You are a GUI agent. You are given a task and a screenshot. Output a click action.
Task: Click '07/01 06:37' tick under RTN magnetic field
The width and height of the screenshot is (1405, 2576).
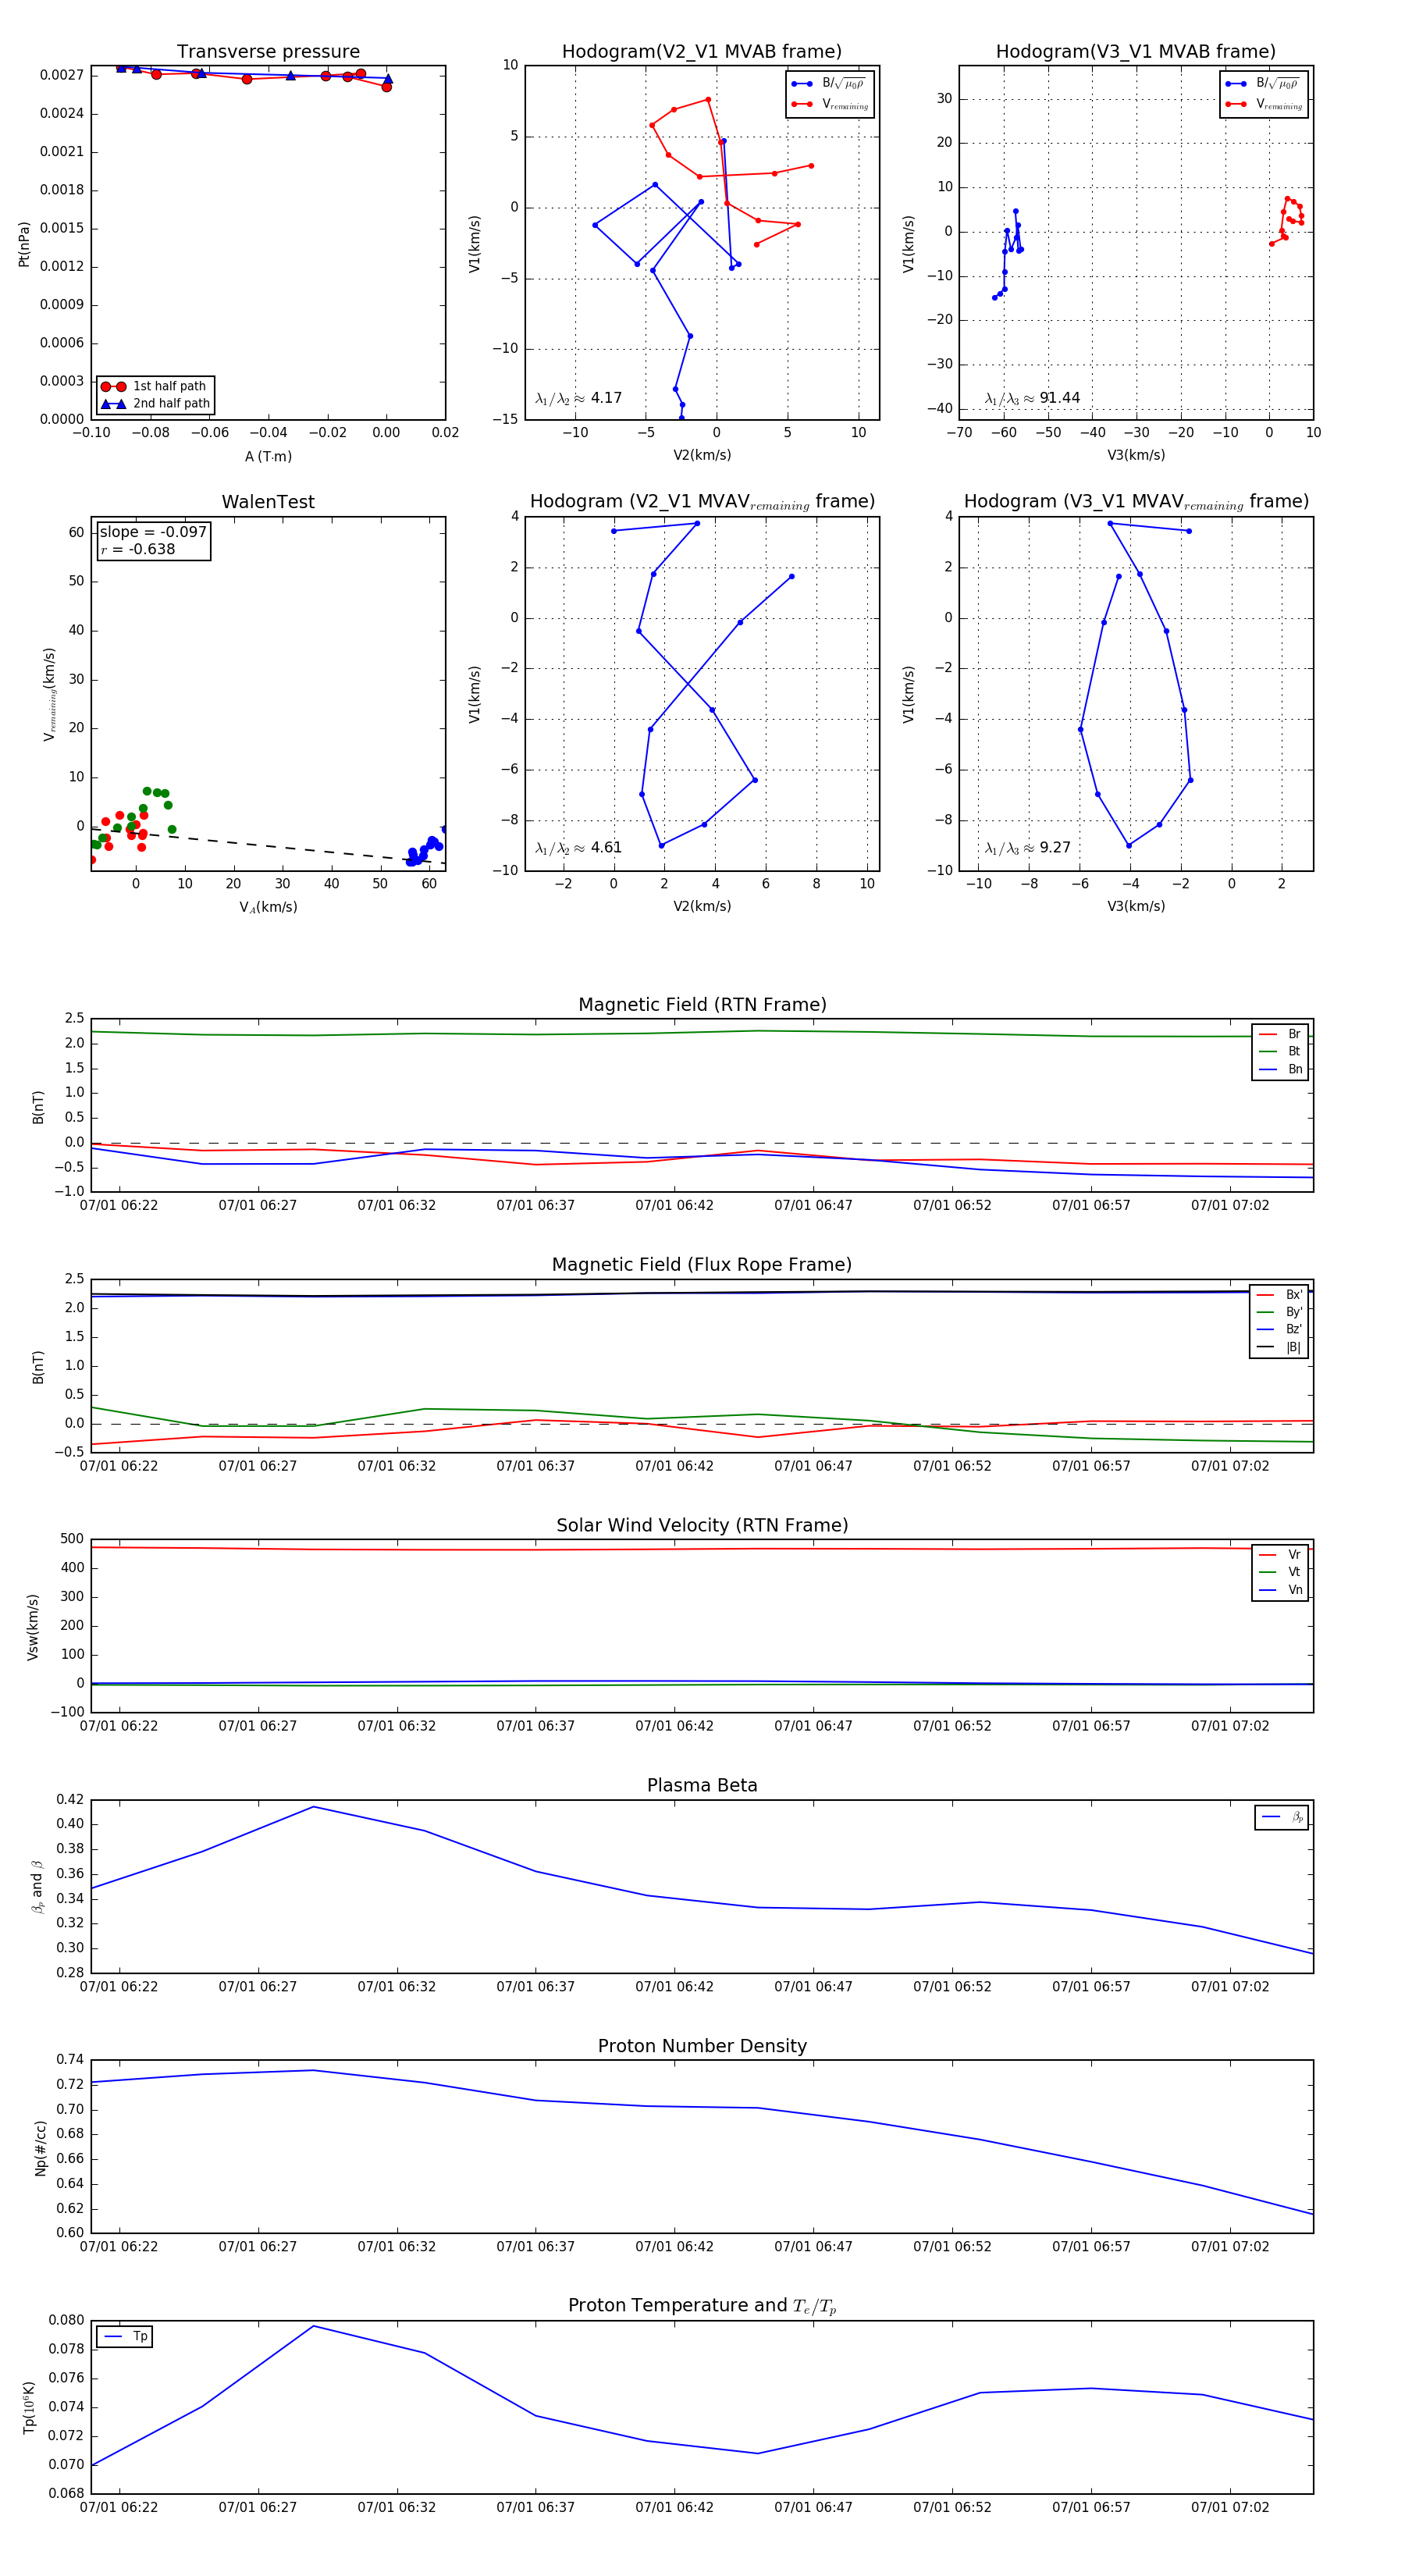coord(535,1206)
